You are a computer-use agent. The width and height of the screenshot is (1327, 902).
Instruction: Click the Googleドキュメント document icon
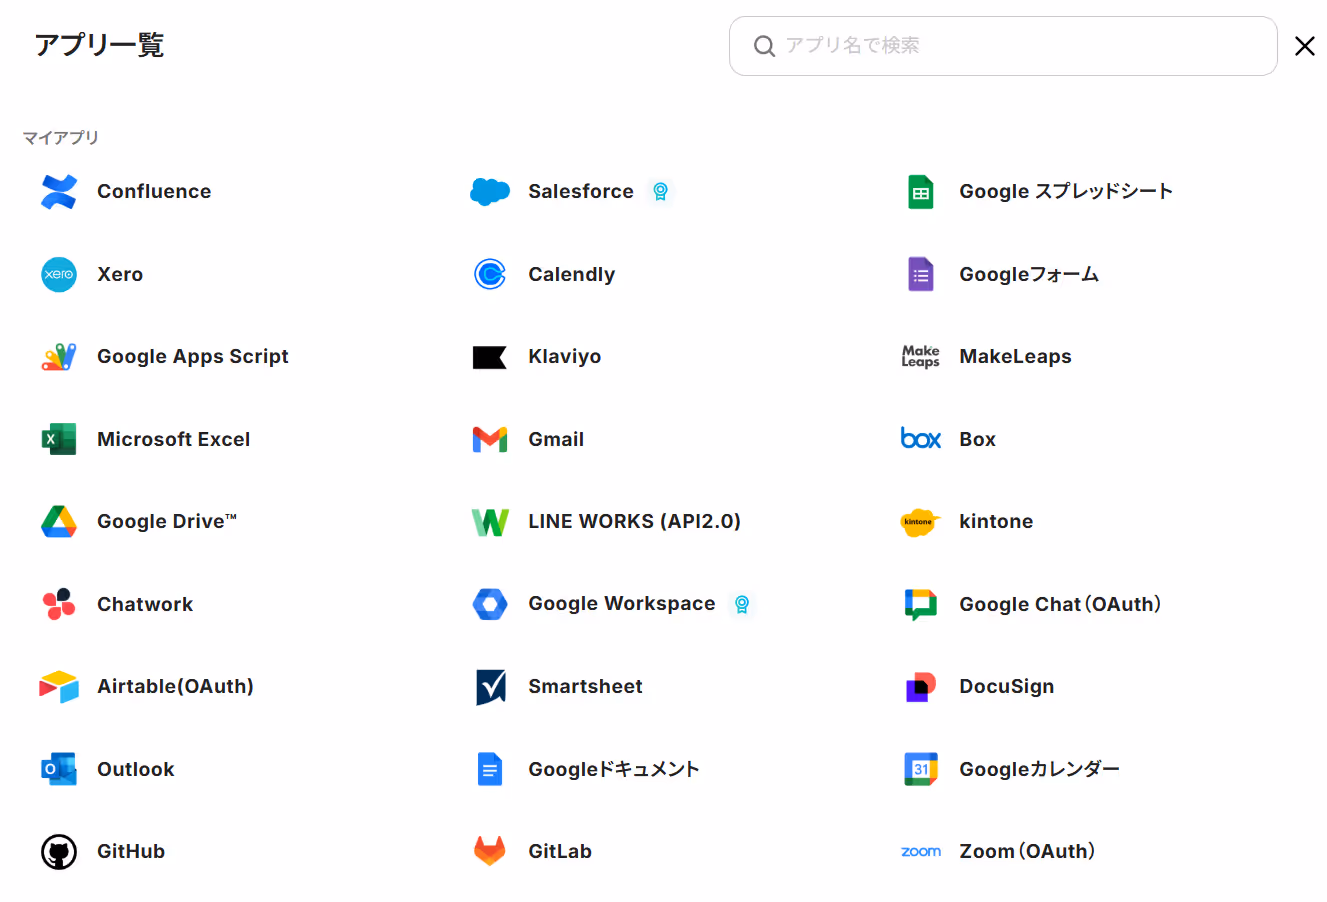(490, 769)
